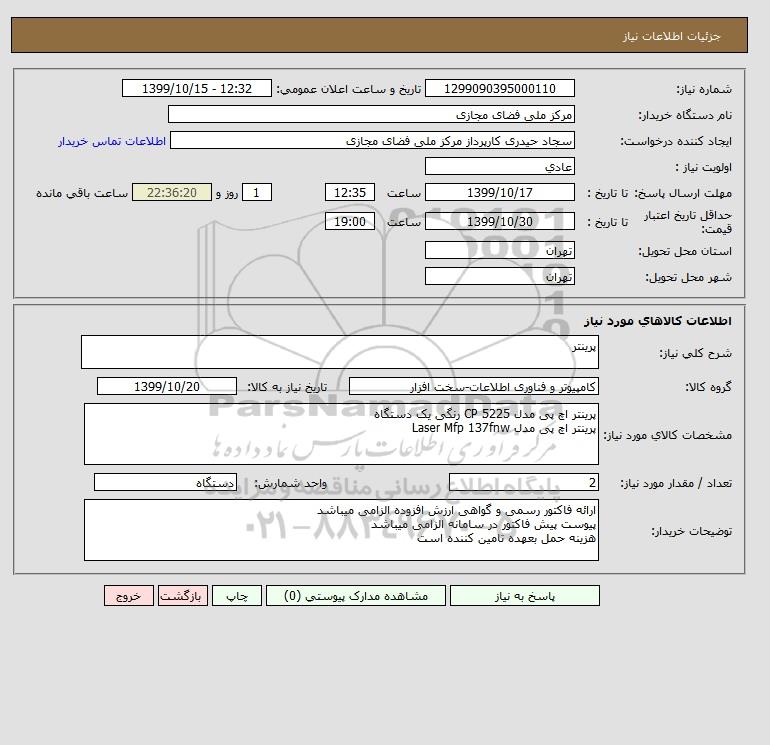
Task: Click the استان محل تحویل field
Action: 499,250
